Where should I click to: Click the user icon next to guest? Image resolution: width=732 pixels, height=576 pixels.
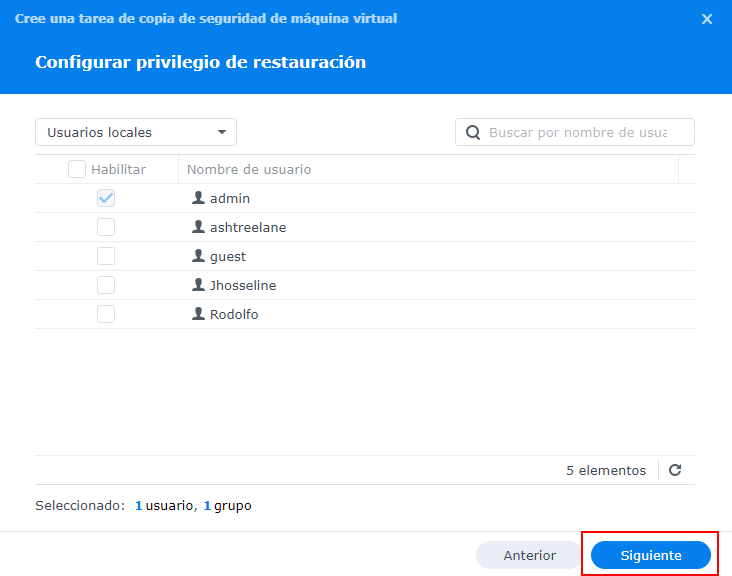(198, 256)
